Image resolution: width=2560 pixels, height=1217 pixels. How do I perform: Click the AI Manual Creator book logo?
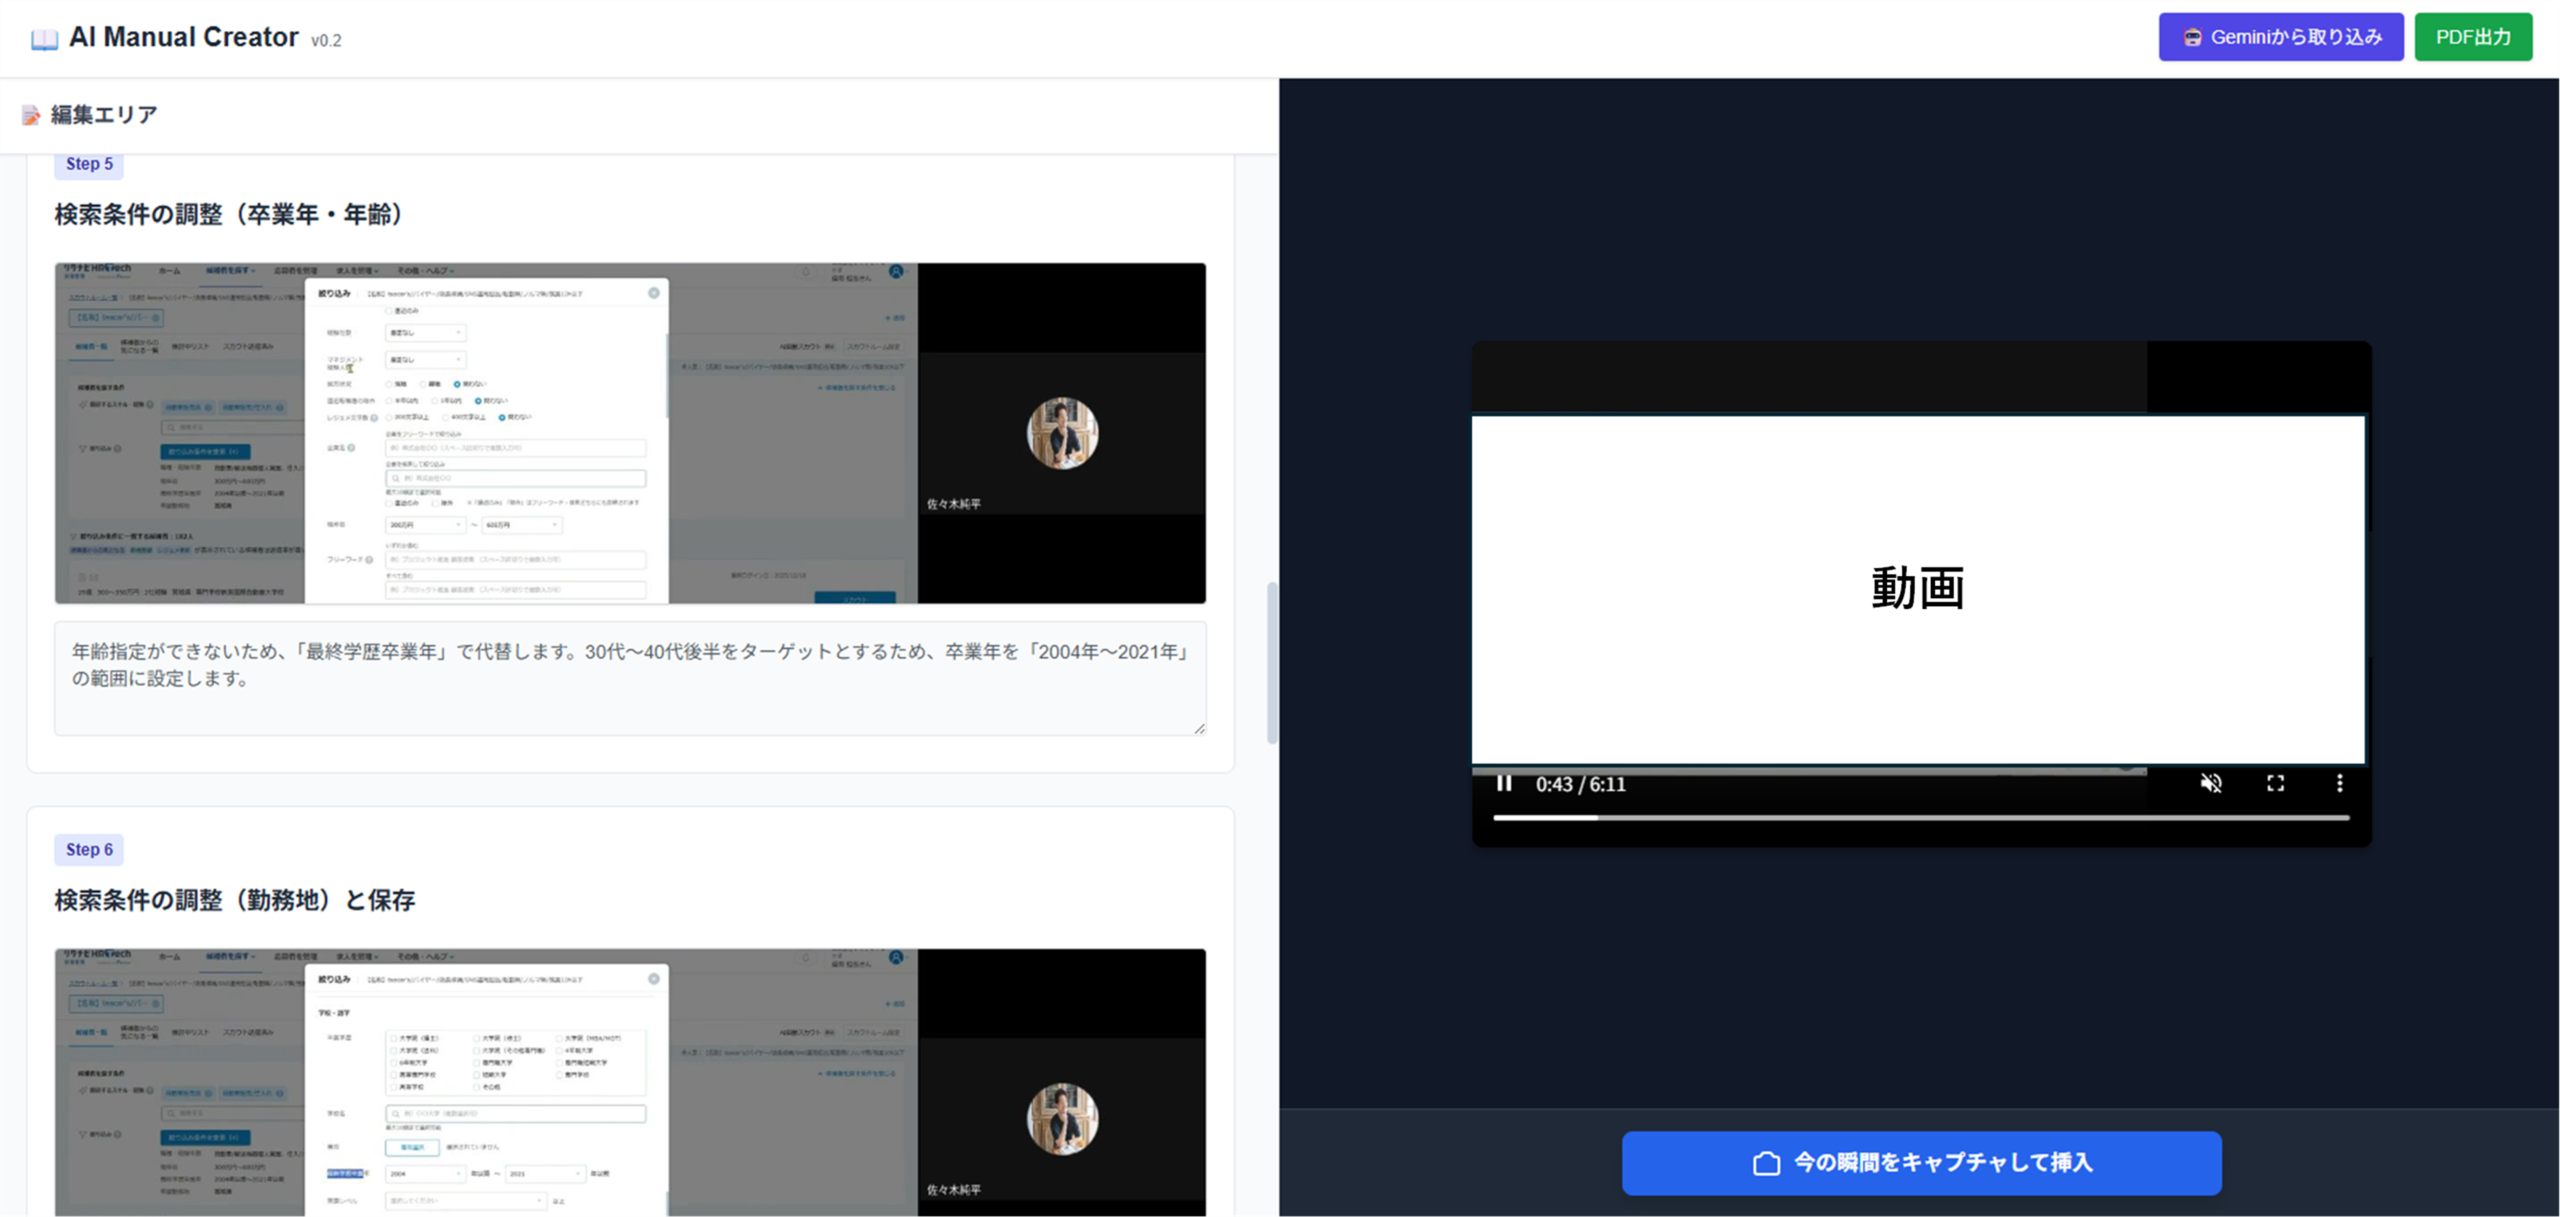point(44,39)
